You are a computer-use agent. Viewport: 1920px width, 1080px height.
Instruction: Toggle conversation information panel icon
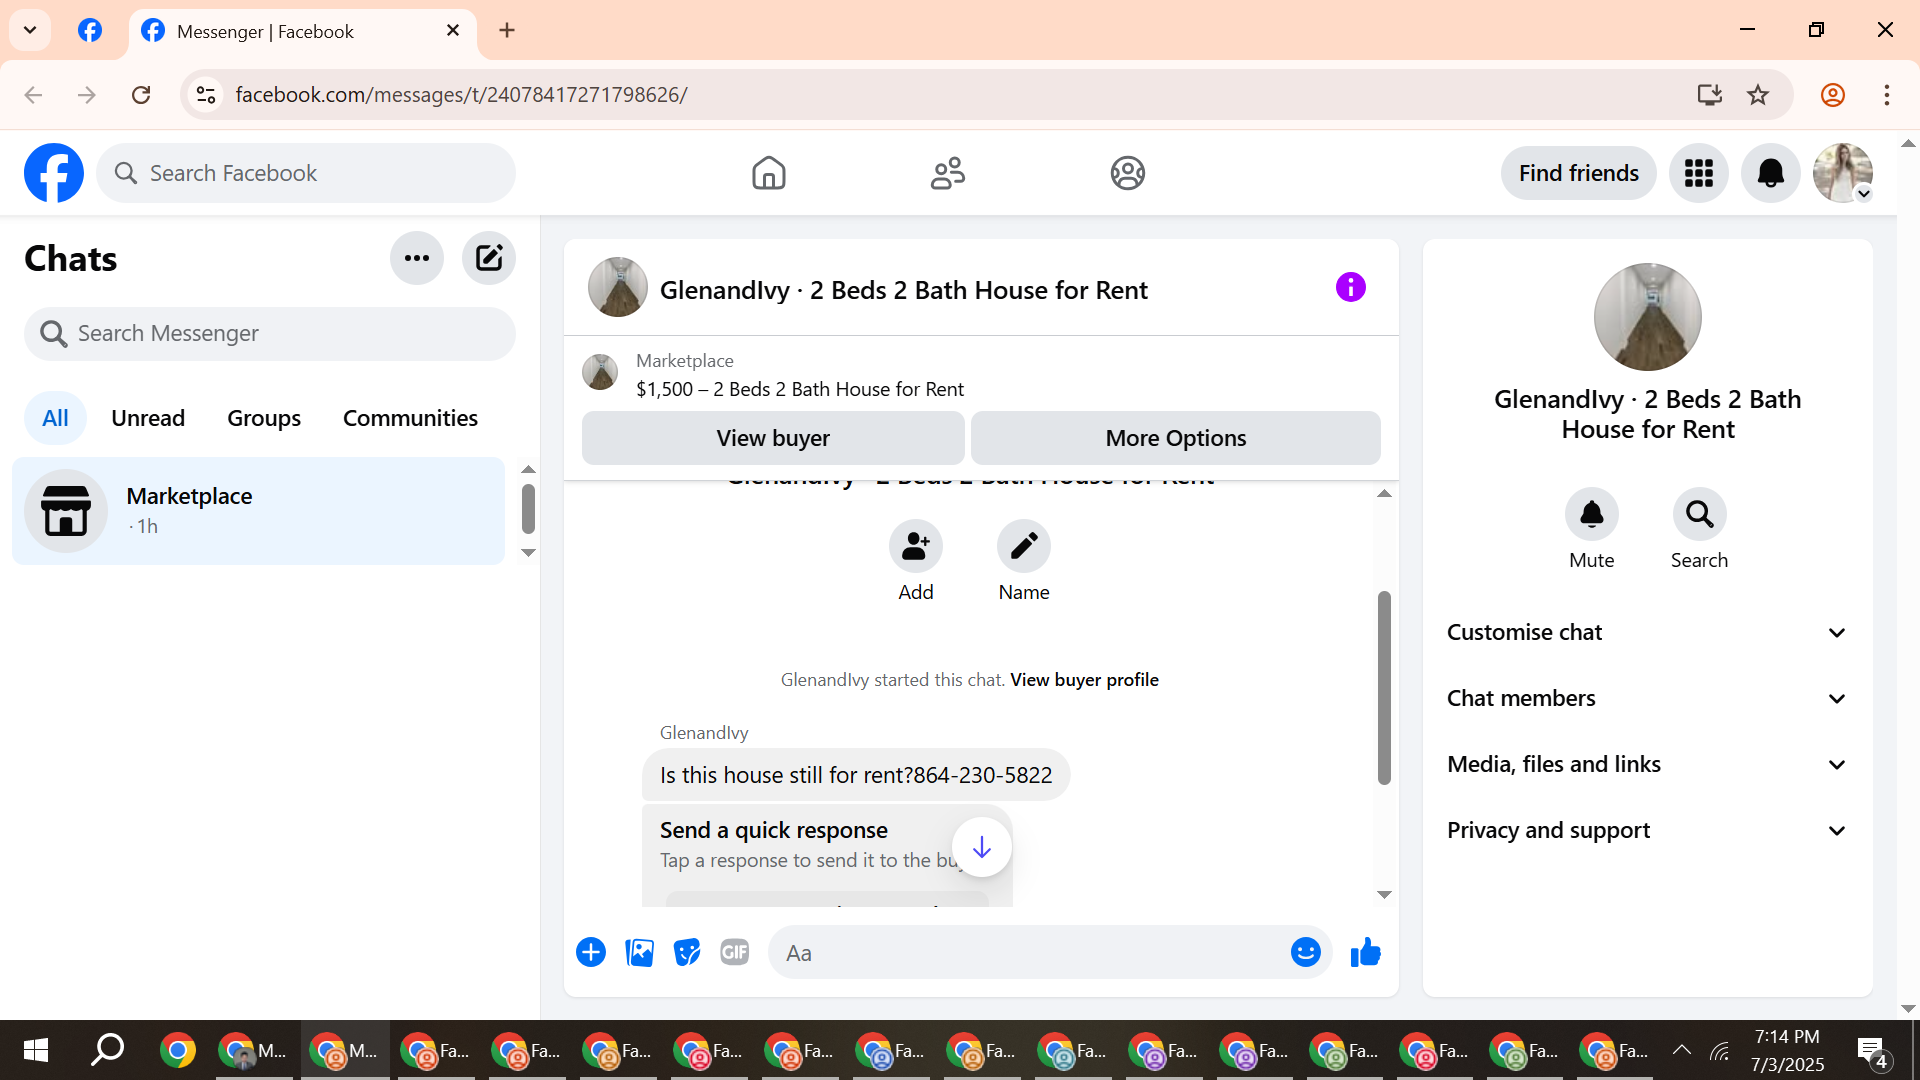[1350, 288]
